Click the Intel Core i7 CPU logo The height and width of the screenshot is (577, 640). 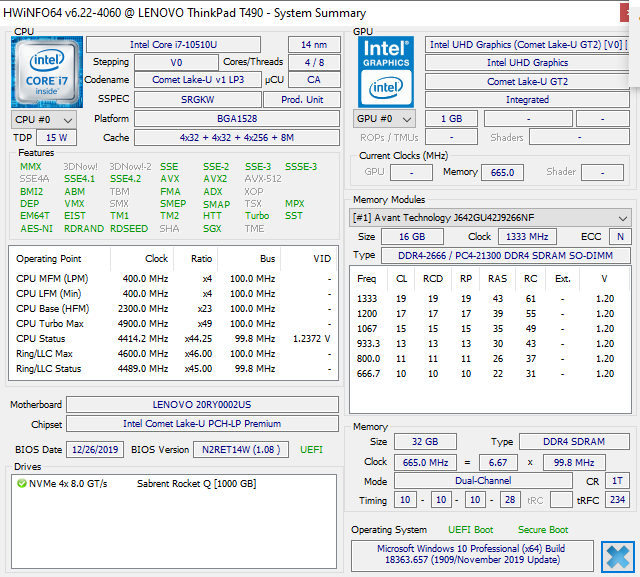coord(47,72)
